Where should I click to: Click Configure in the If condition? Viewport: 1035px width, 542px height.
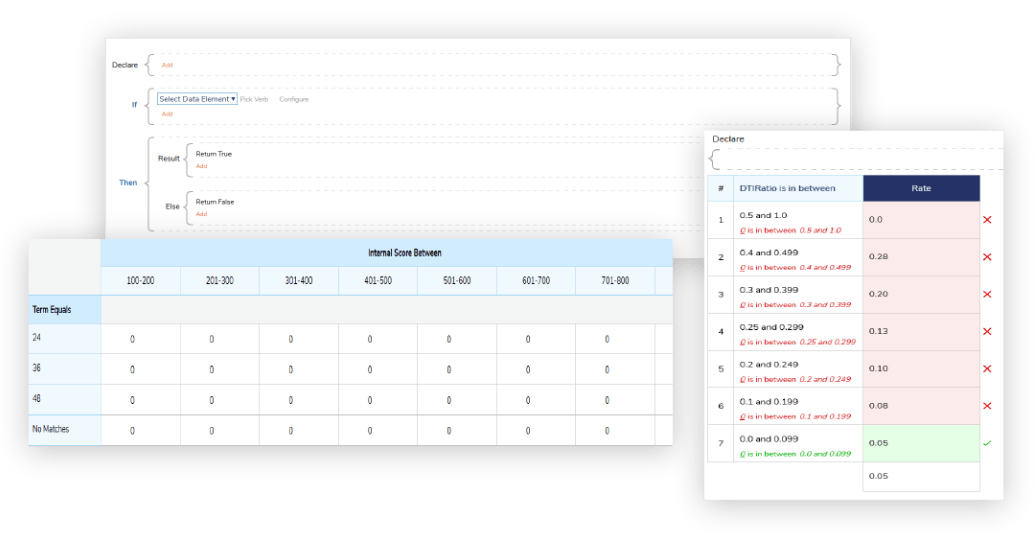(294, 99)
